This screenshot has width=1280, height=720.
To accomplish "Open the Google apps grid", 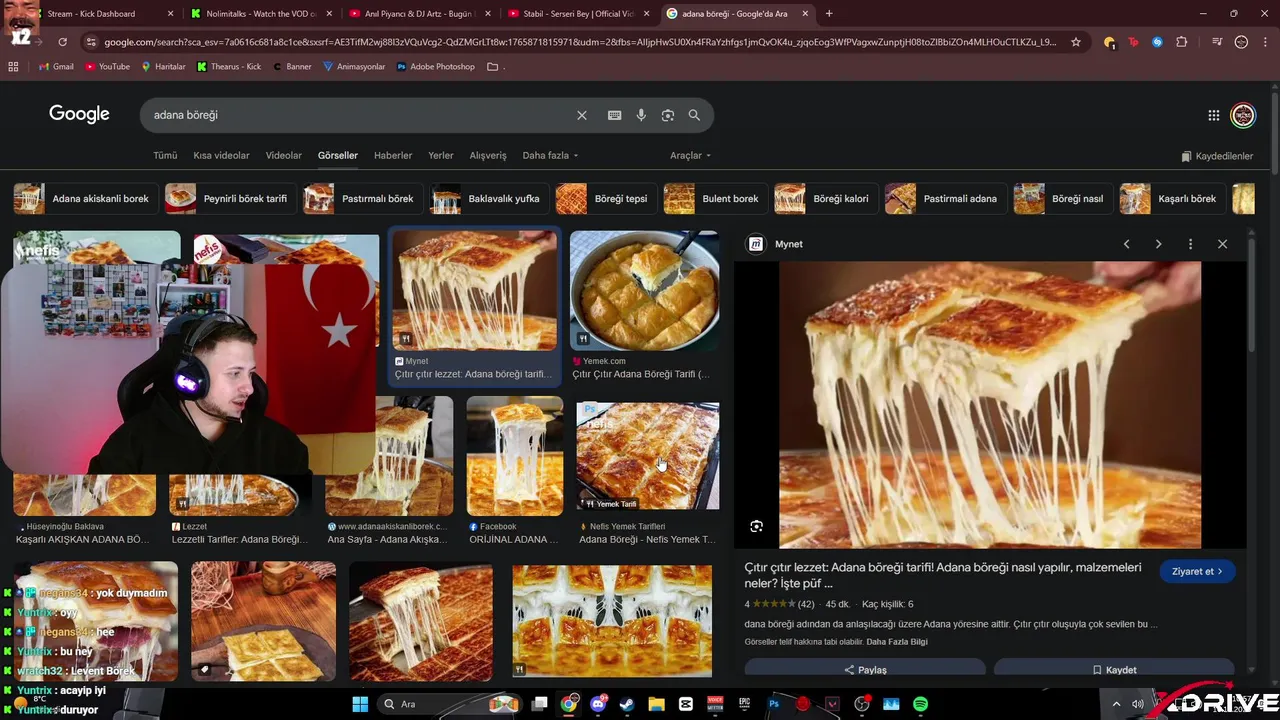I will (1214, 115).
